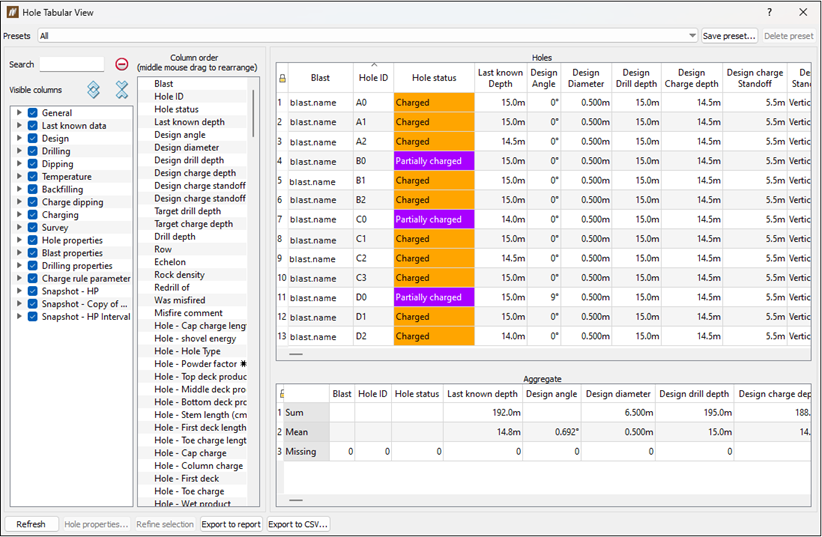Click in the Search input field
Screen dimensions: 822x537
click(72, 65)
